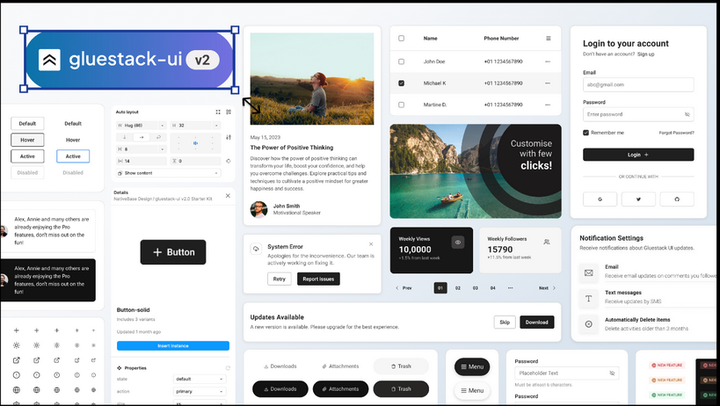Viewport: 720px width, 406px height.
Task: Close the Details panel with its X
Action: pos(228,196)
